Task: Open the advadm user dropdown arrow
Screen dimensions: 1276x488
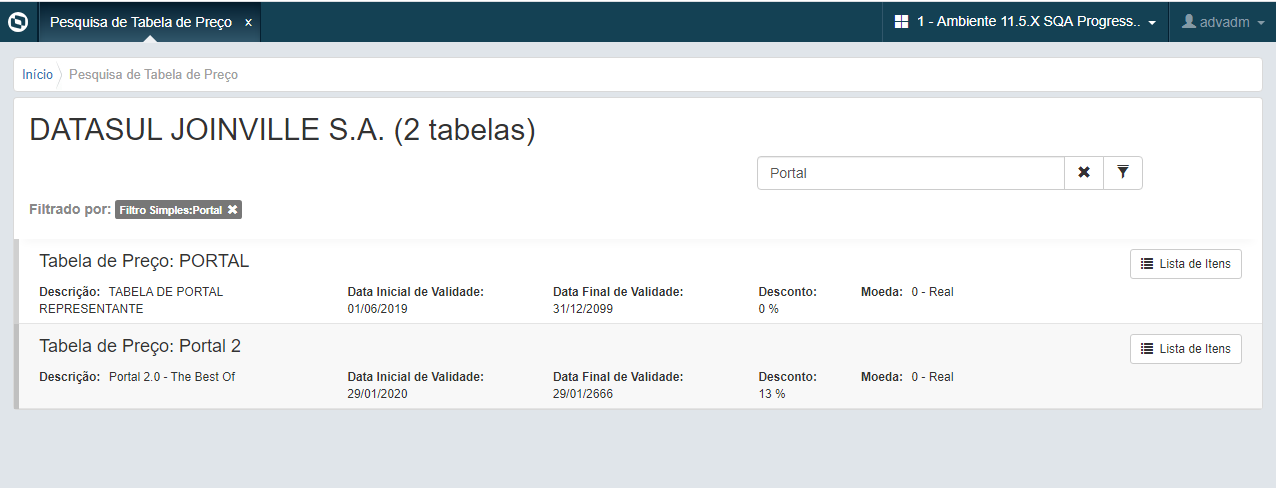Action: coord(1261,23)
